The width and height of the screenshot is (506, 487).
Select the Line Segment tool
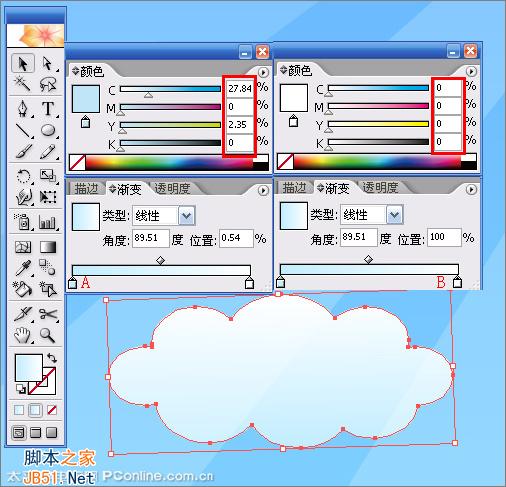pos(23,130)
